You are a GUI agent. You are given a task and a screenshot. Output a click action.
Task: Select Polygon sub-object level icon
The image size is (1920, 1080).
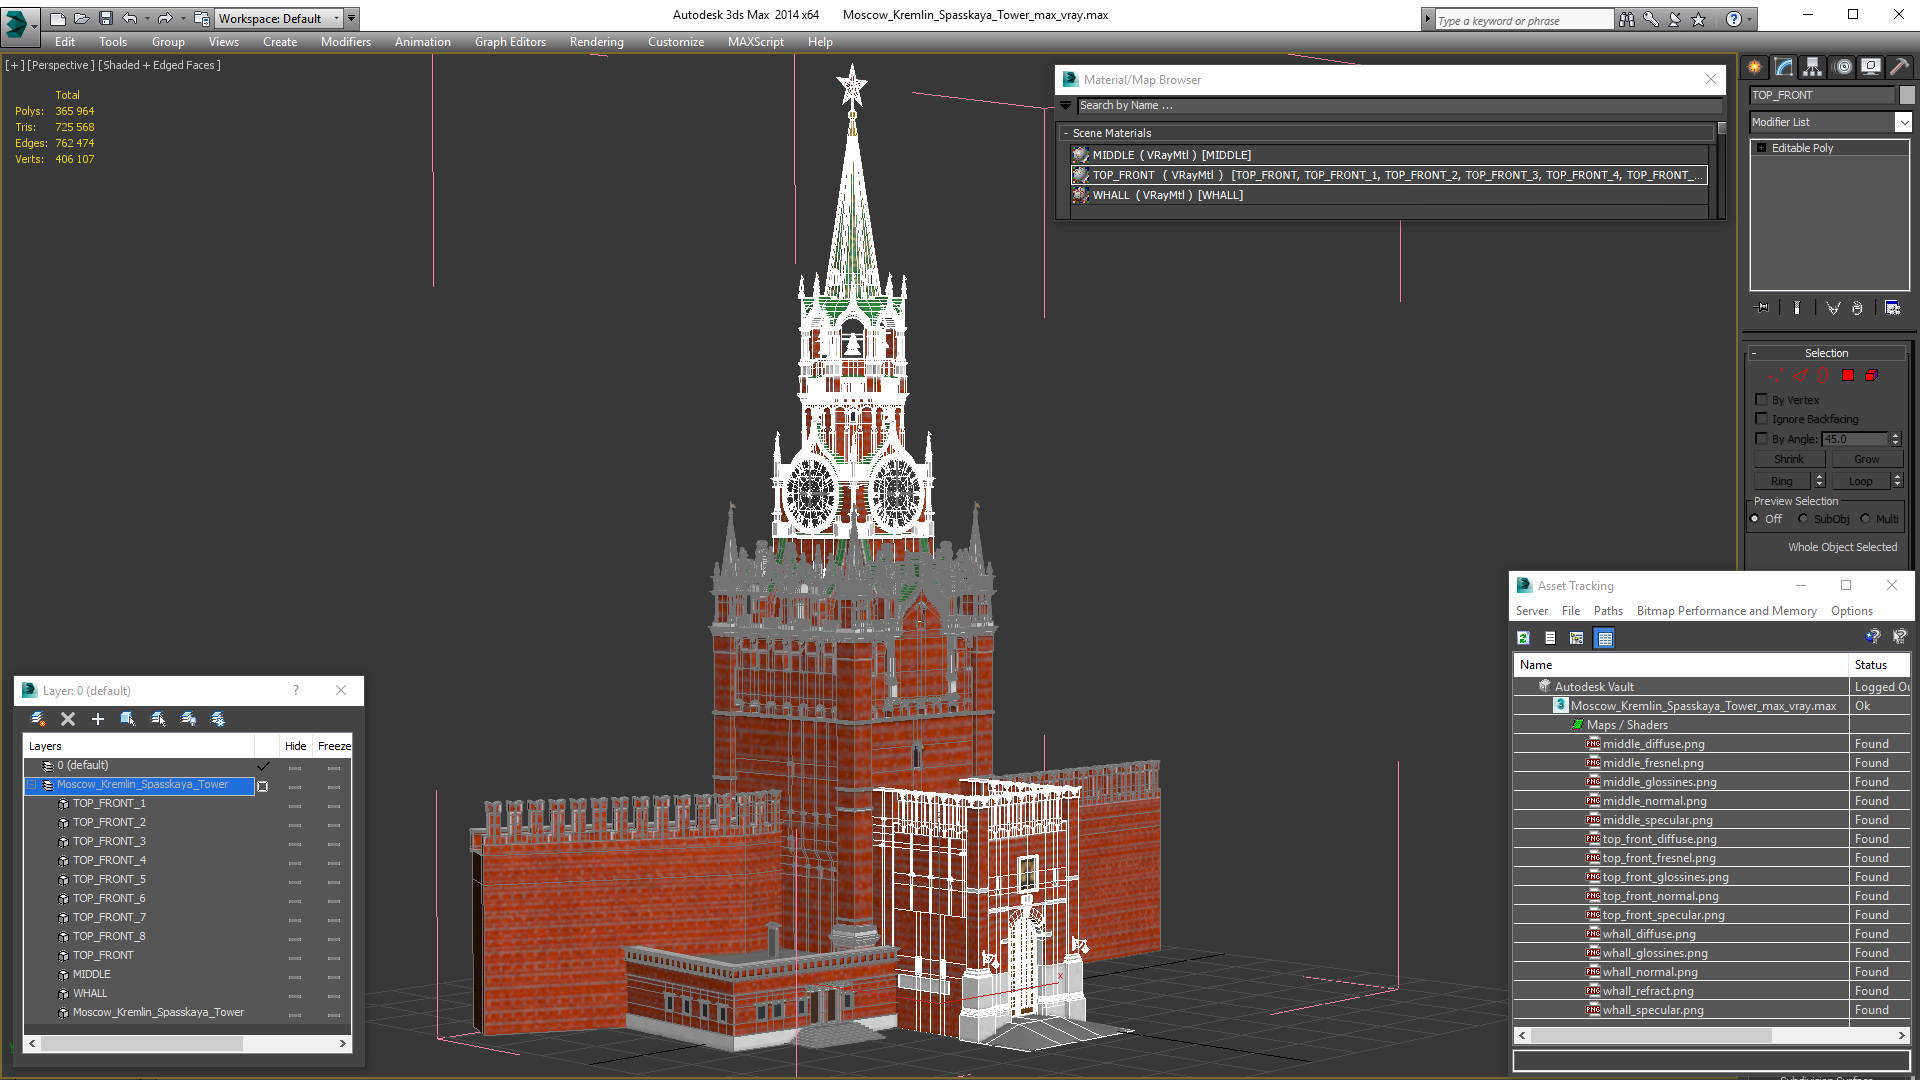pos(1848,376)
